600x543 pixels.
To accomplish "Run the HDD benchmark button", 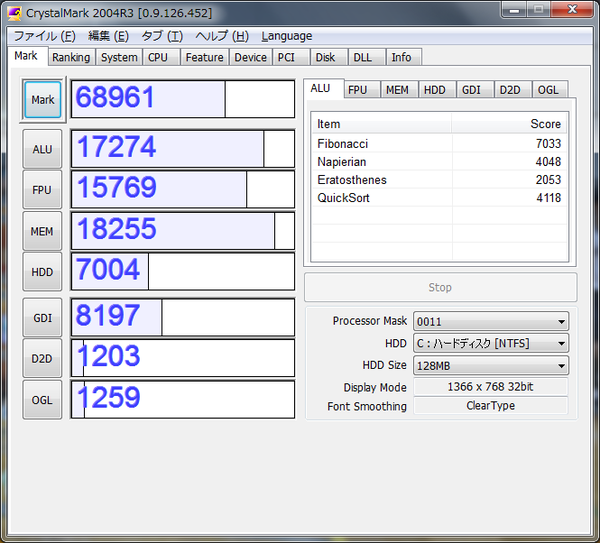I will 42,272.
